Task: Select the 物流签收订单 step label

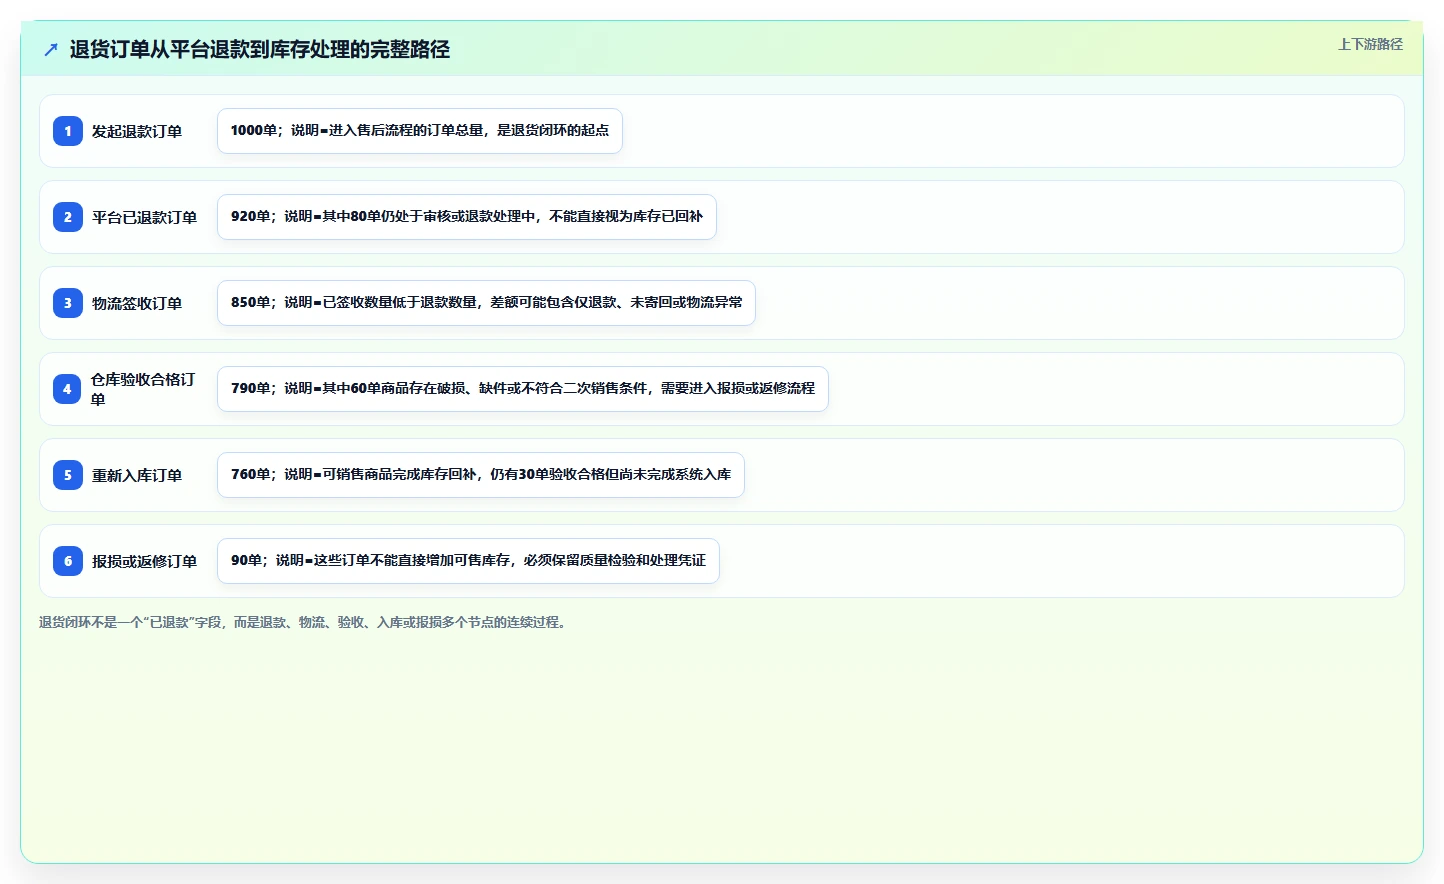Action: tap(137, 303)
